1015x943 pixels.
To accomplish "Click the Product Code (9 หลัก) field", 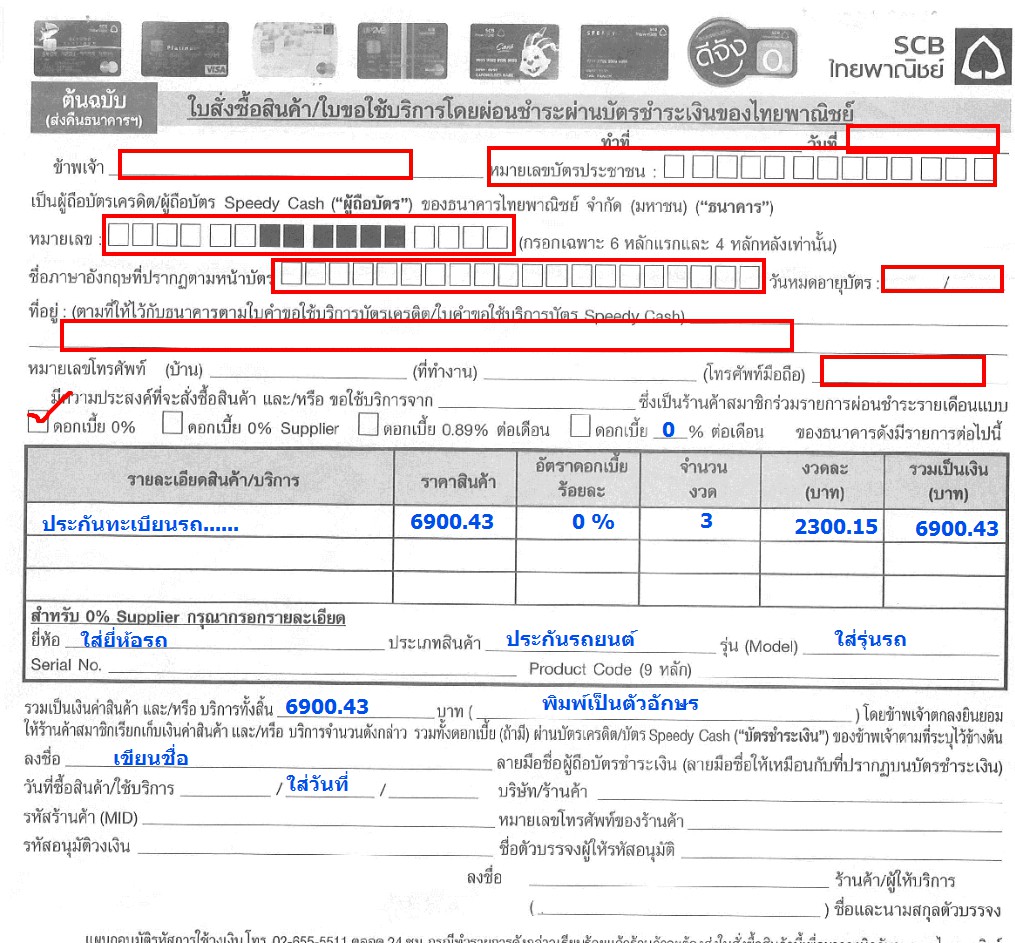I will [x=849, y=671].
